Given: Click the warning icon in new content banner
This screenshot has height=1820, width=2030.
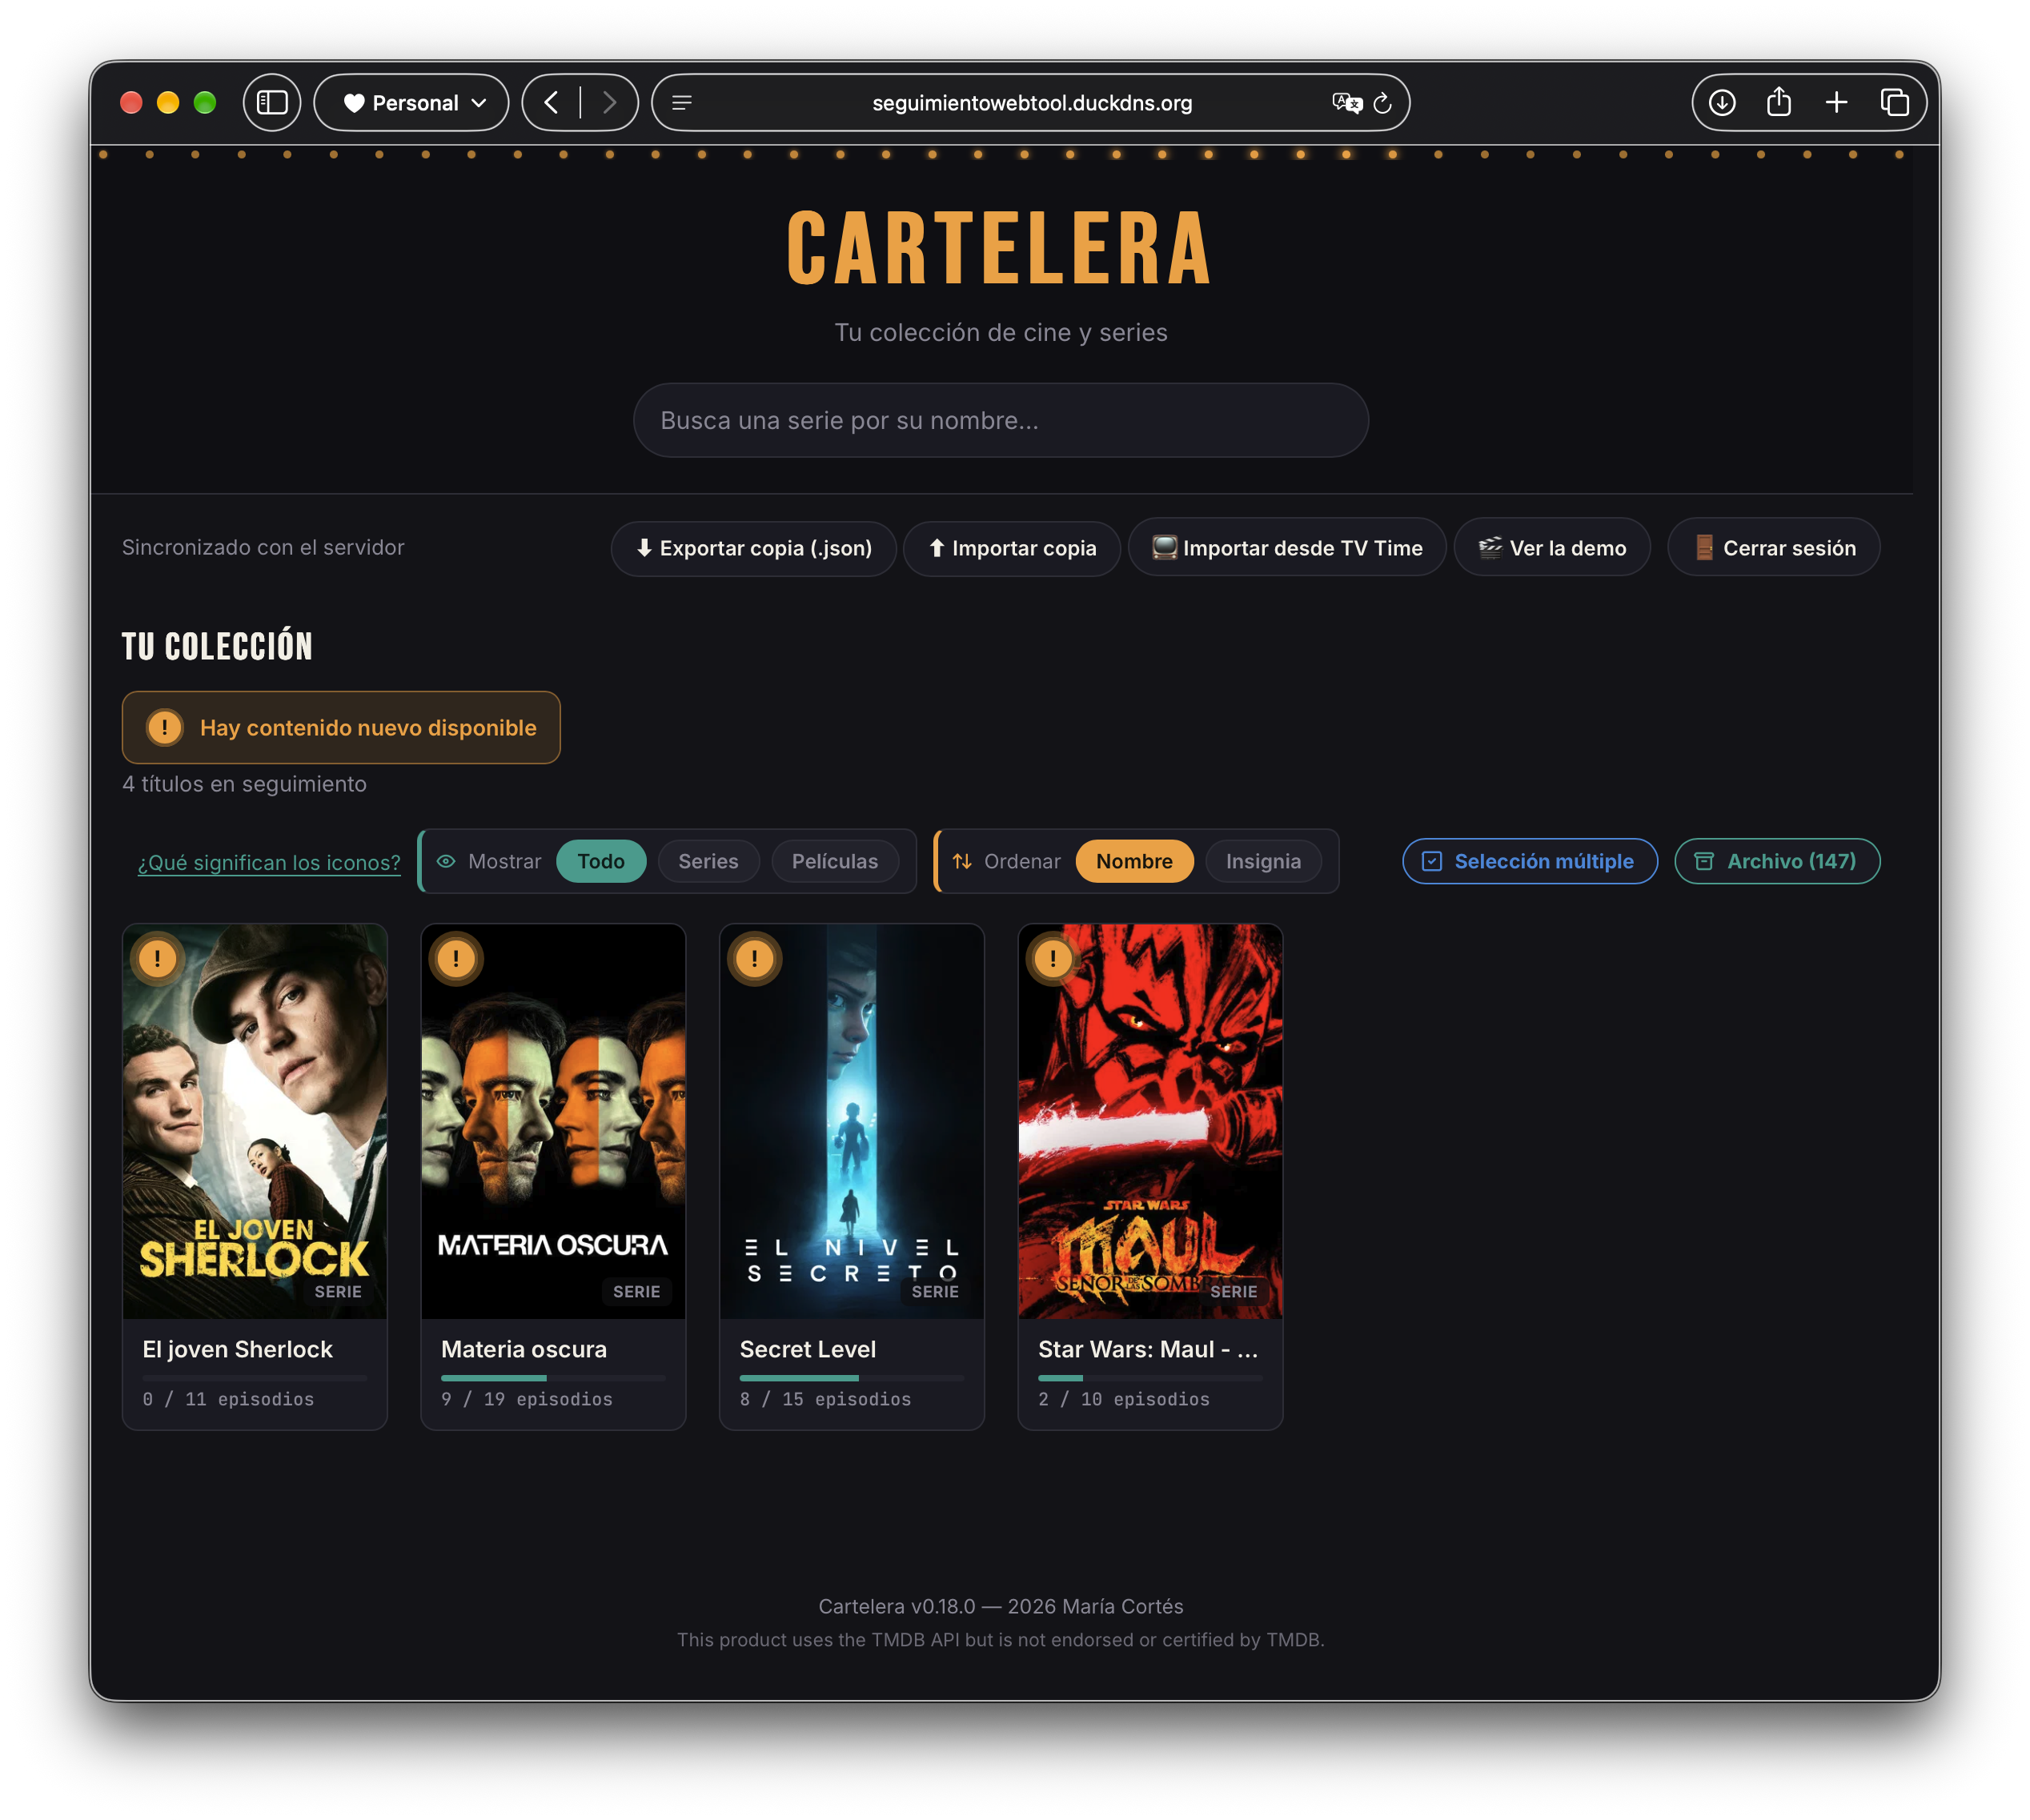Looking at the screenshot, I should 165,728.
